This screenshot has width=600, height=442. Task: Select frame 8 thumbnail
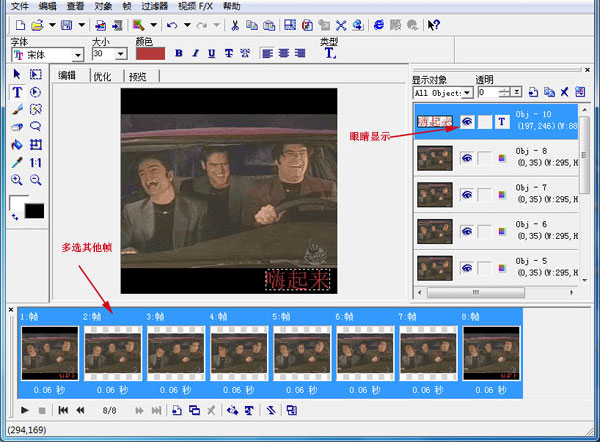tap(491, 353)
